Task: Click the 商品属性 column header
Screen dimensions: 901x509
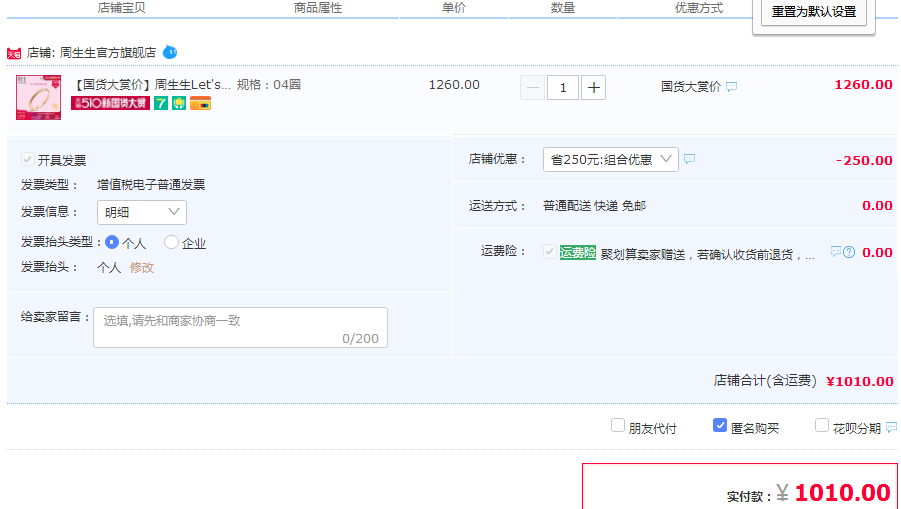Action: pos(318,8)
